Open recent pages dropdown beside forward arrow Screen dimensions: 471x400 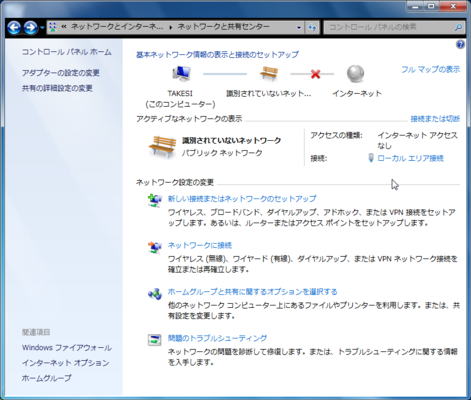pos(42,28)
